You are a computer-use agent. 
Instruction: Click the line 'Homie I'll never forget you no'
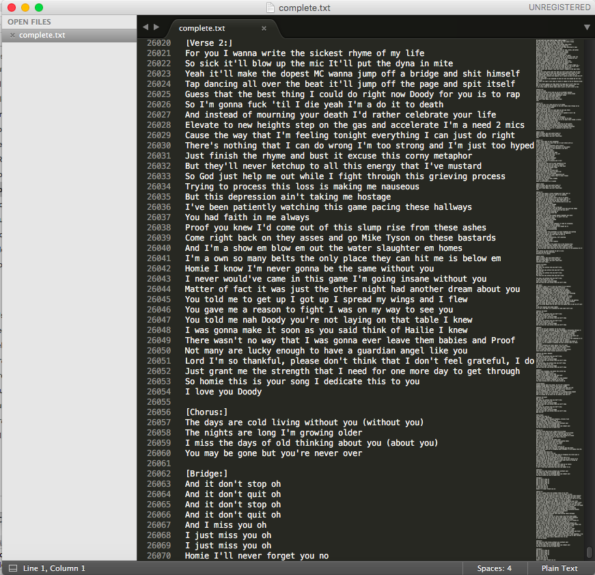257,556
